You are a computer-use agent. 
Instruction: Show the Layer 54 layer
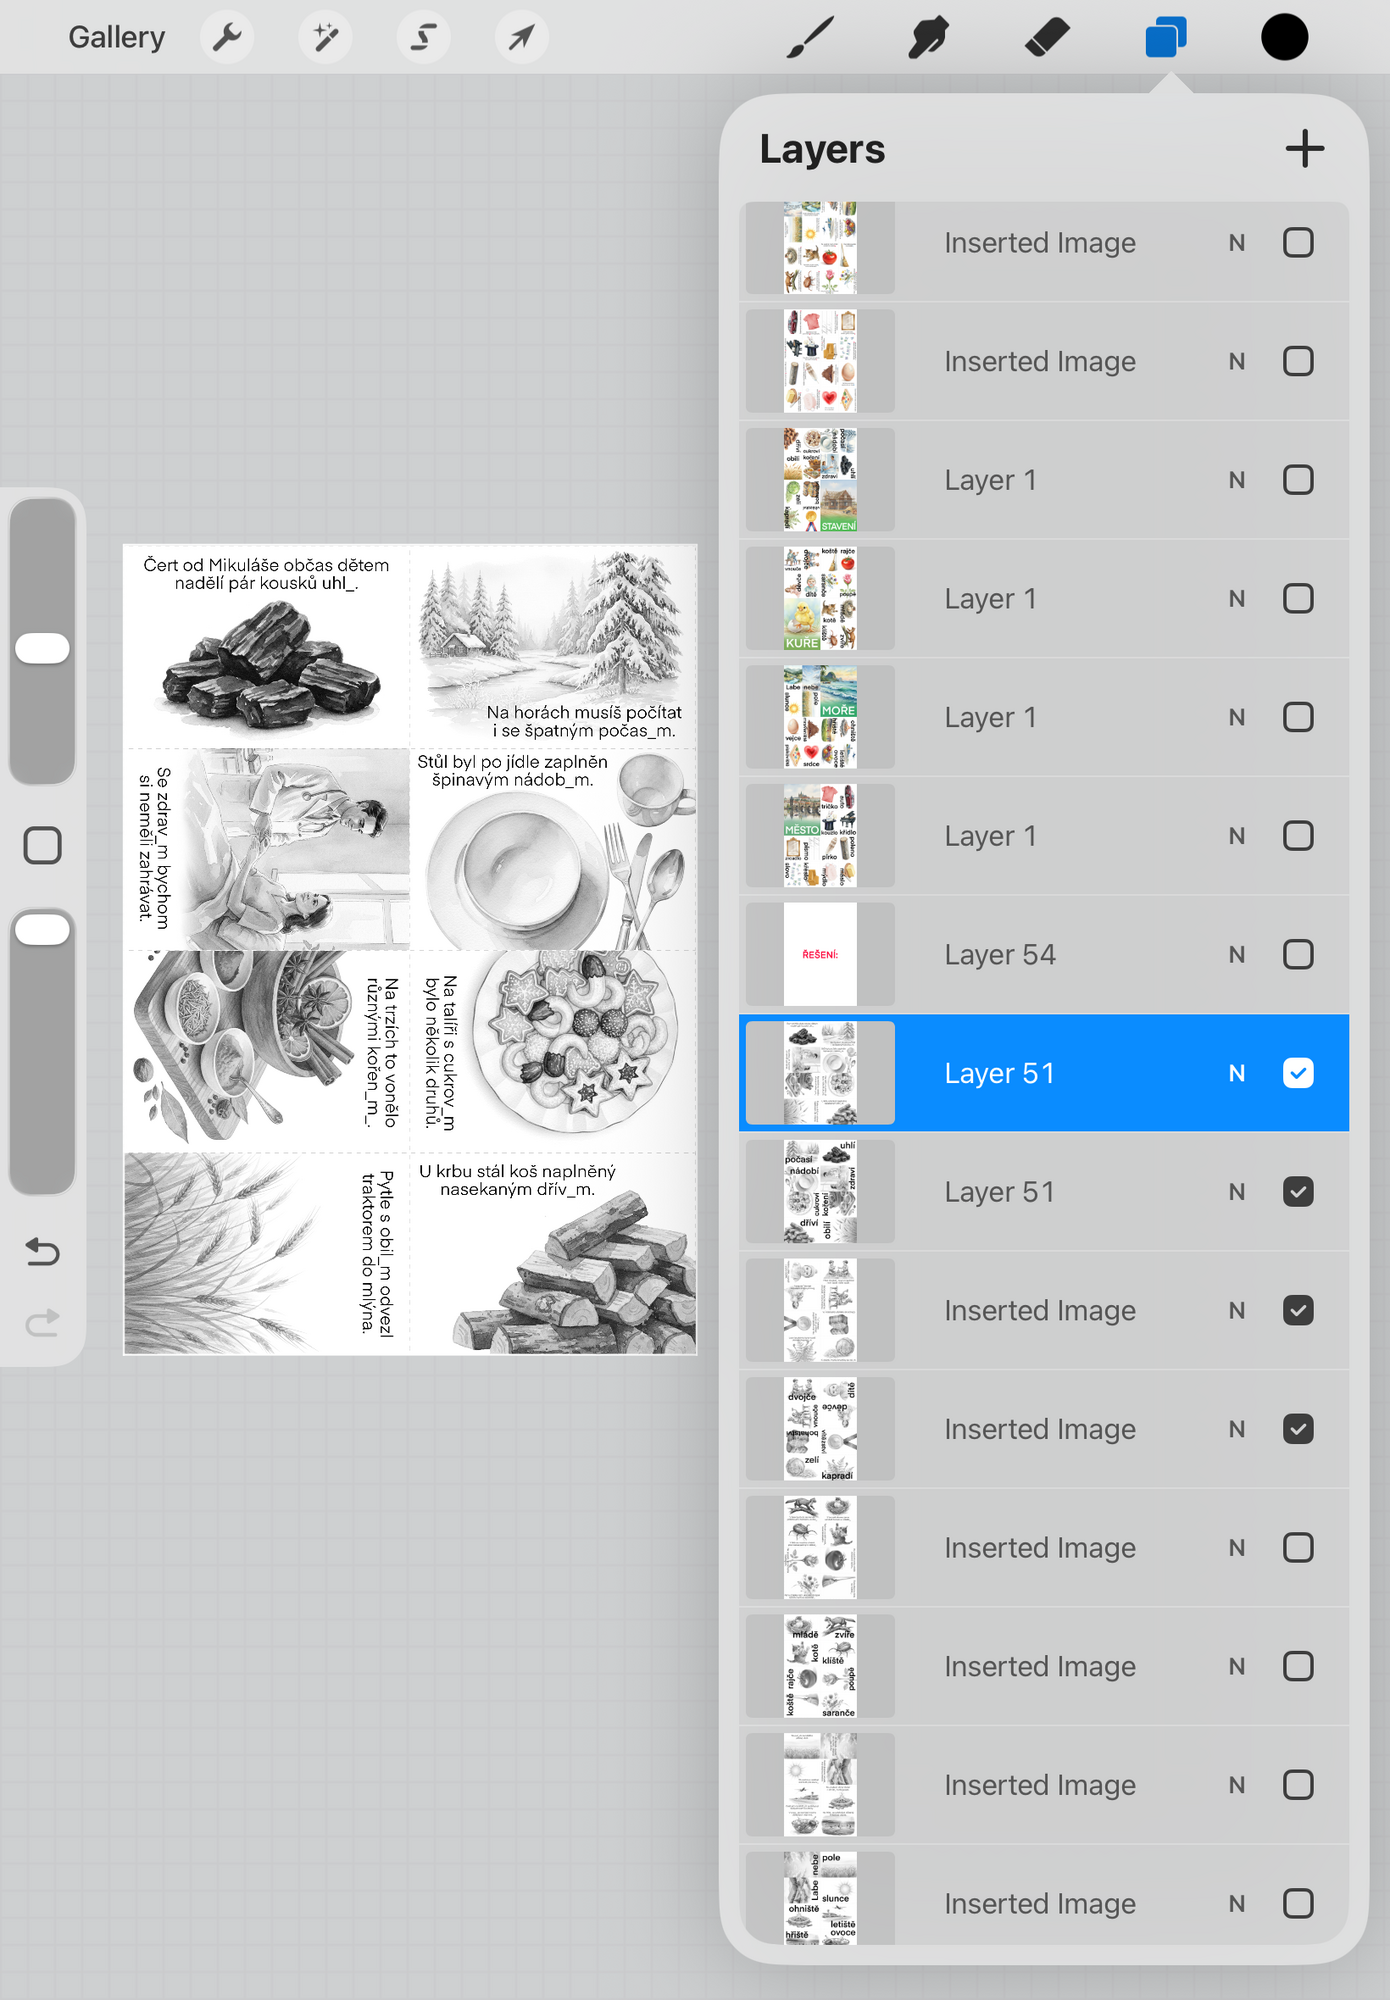click(1298, 955)
